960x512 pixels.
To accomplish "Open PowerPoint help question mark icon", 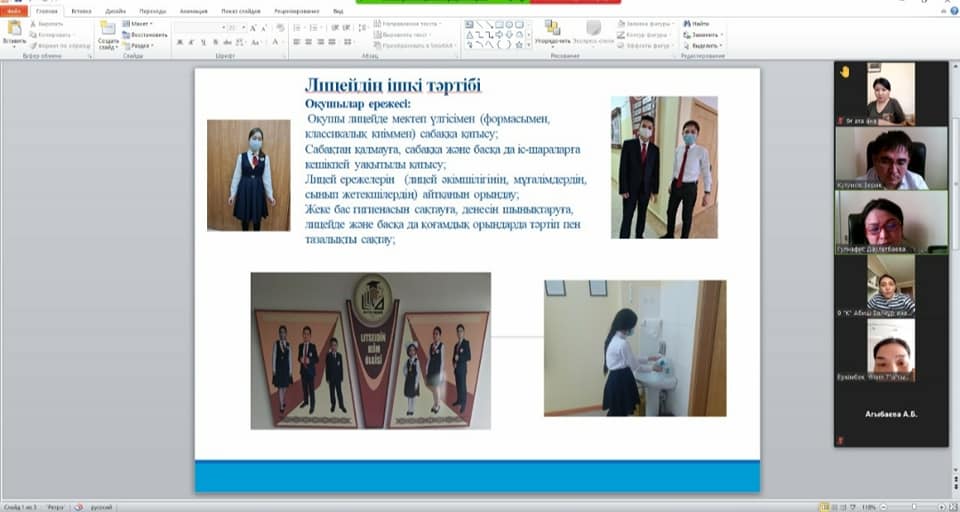I will point(950,11).
